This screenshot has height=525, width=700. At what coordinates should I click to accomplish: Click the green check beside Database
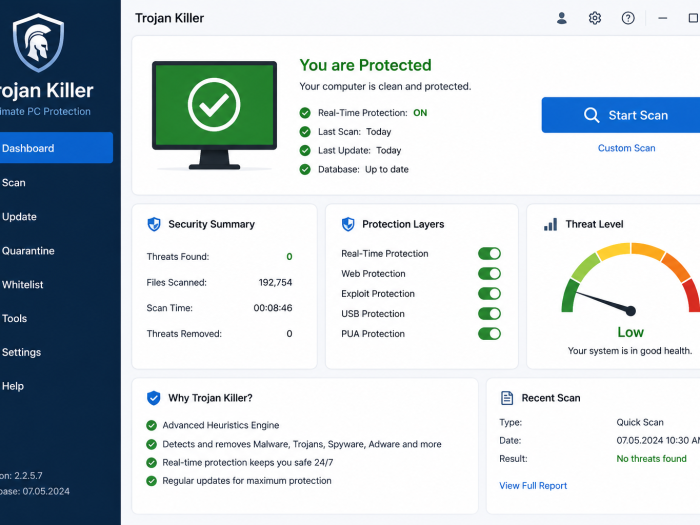(x=305, y=169)
